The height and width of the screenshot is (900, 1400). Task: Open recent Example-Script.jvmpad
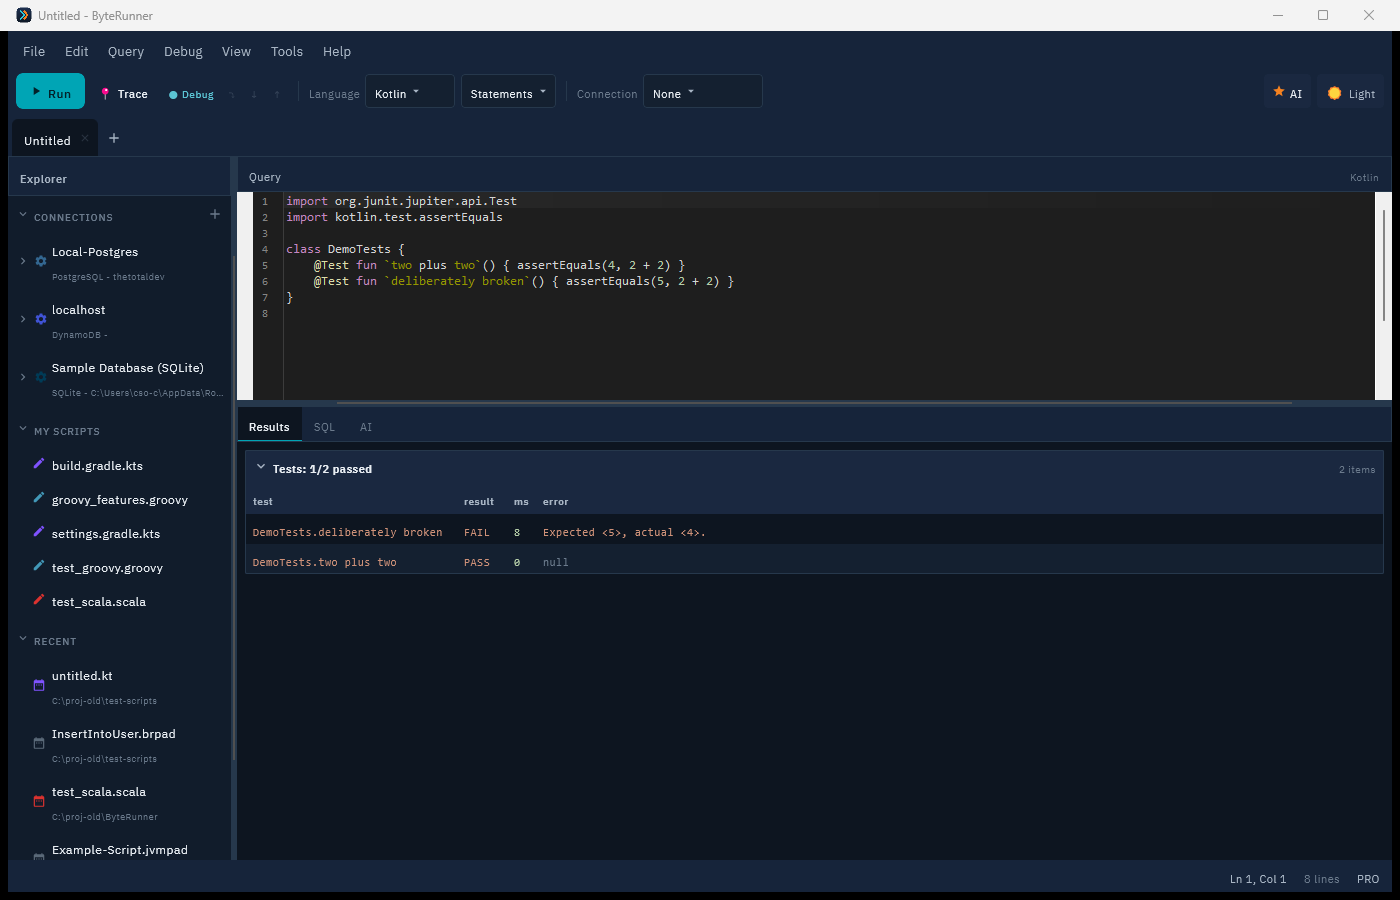point(120,850)
